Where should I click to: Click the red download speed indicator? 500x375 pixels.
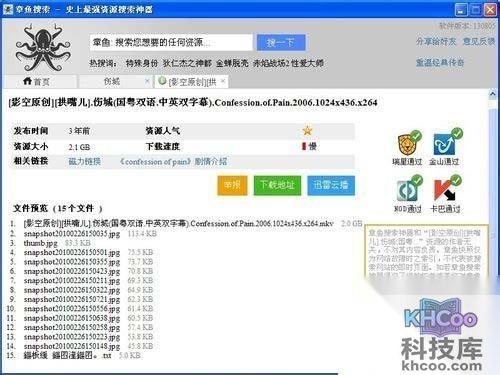point(304,146)
